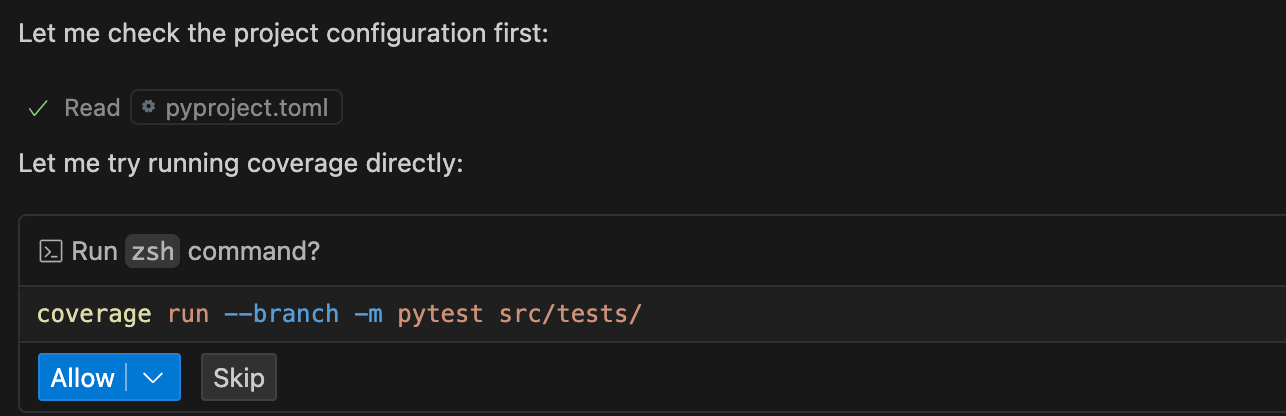This screenshot has height=416, width=1286.
Task: Click the word coverage in the command
Action: click(x=93, y=314)
